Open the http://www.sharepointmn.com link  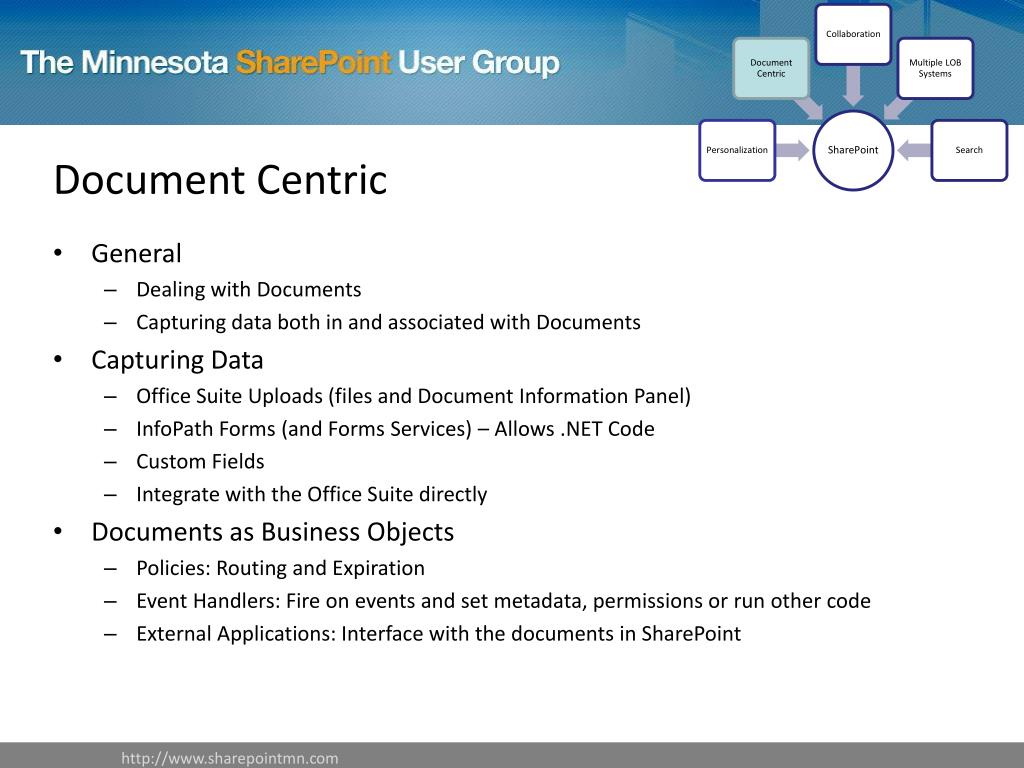(x=230, y=758)
